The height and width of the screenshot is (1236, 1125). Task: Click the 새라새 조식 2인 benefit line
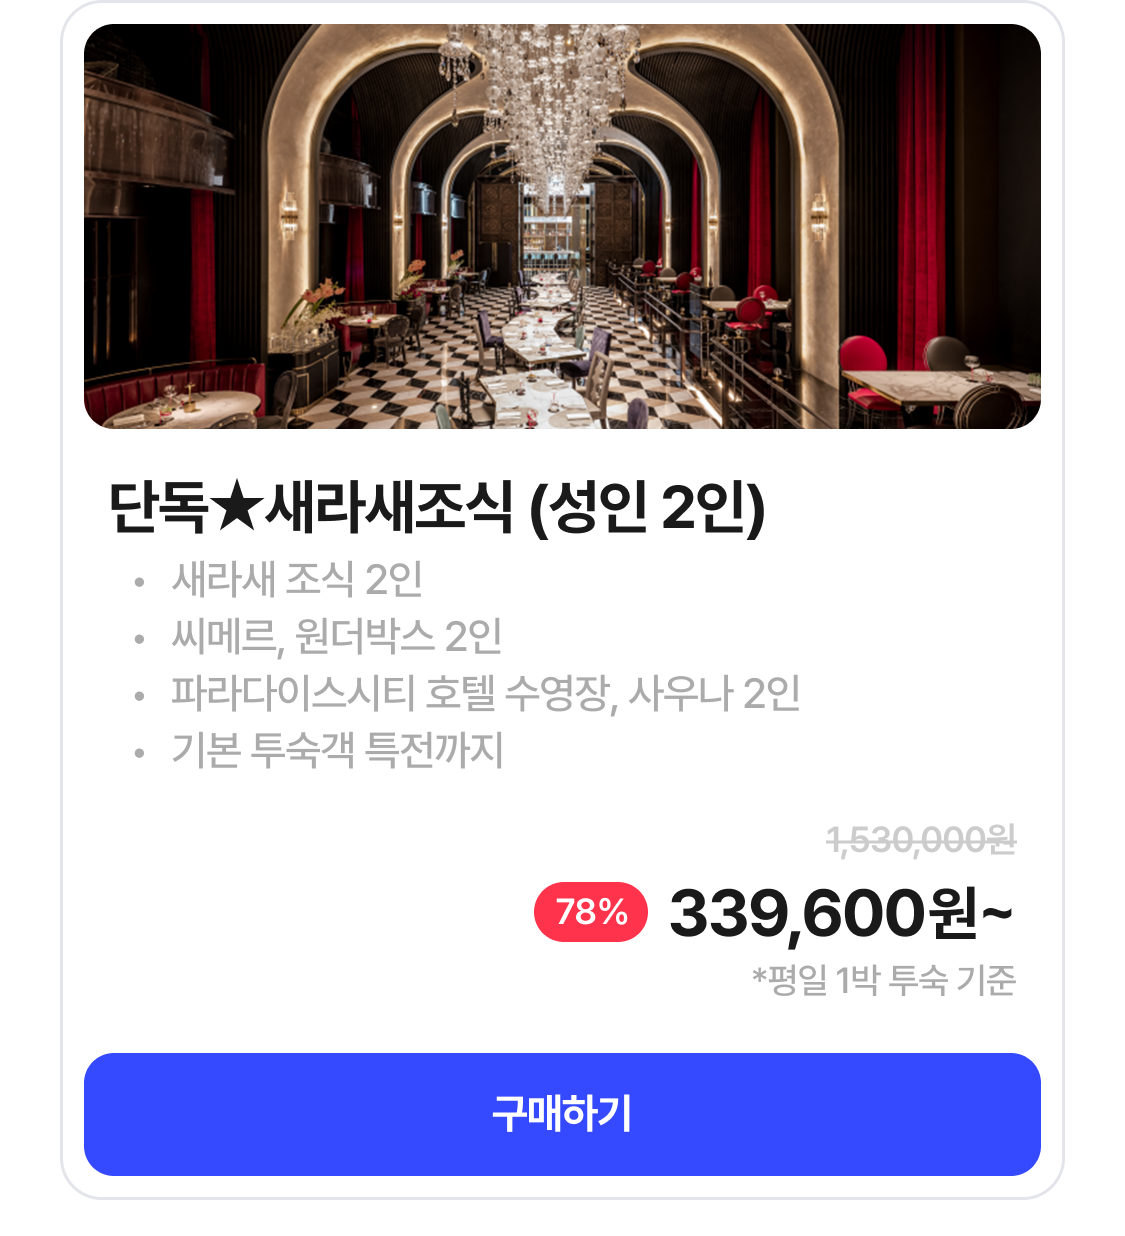(297, 579)
